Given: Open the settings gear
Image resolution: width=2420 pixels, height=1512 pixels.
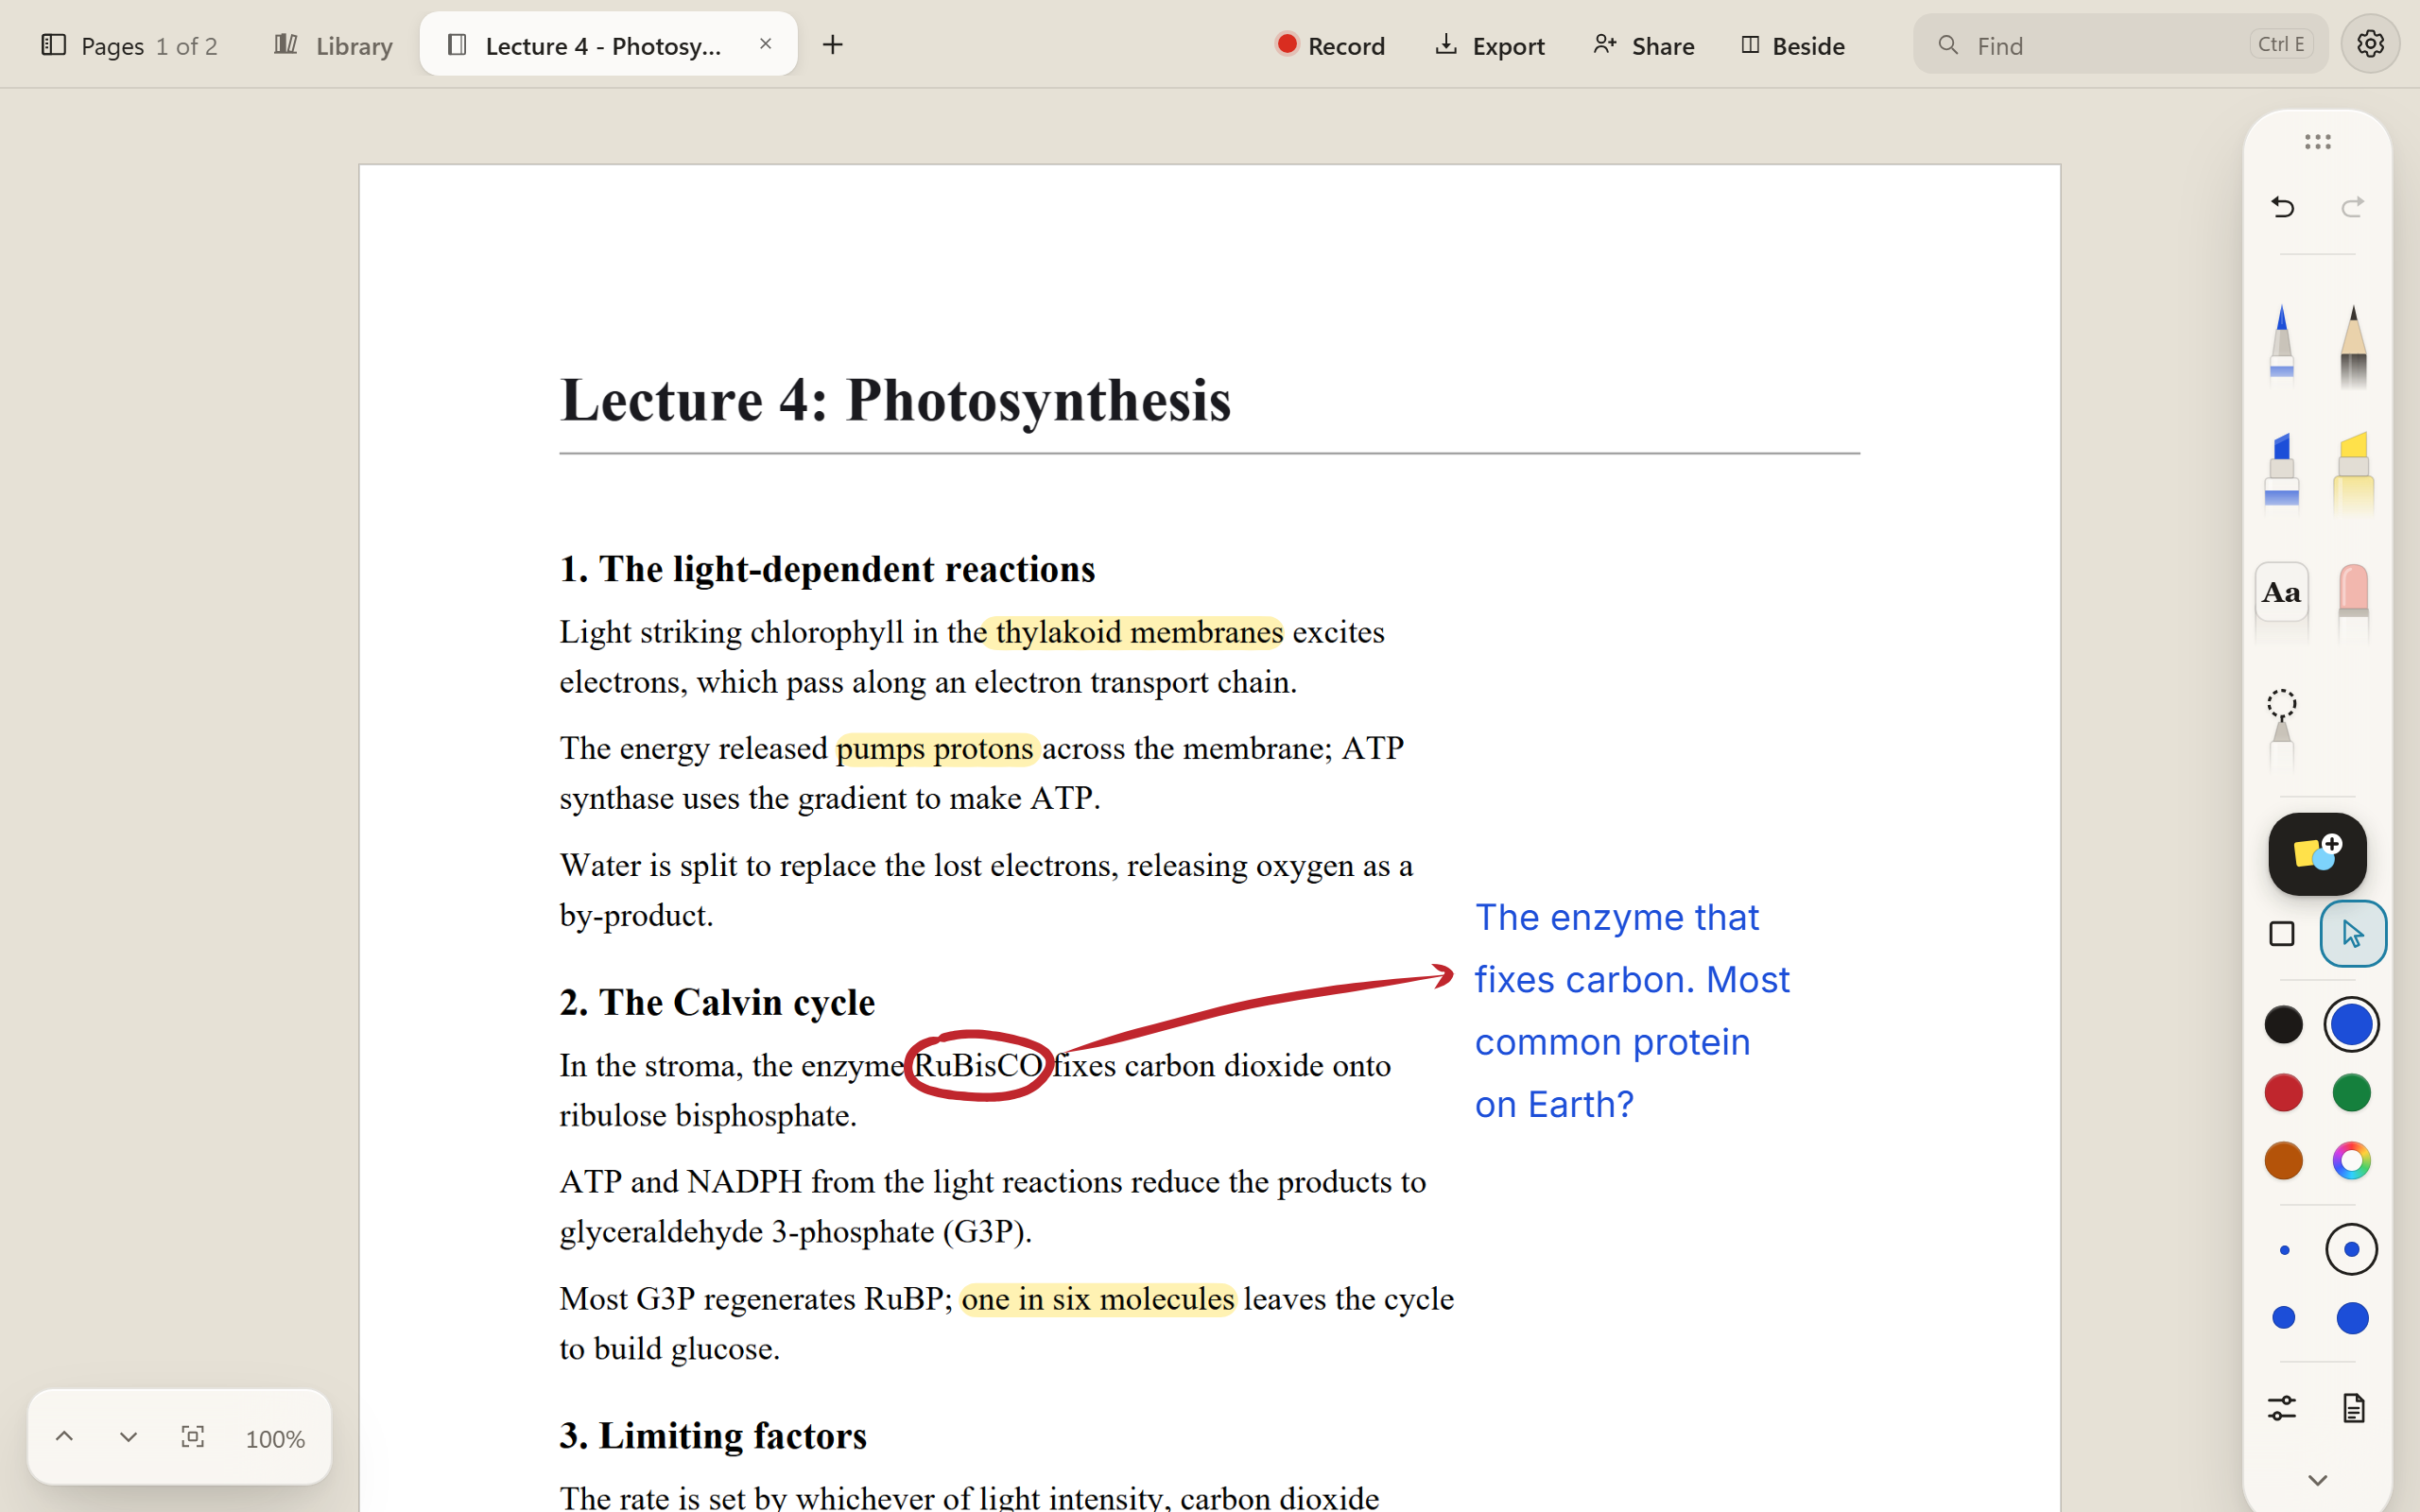Looking at the screenshot, I should pyautogui.click(x=2370, y=44).
